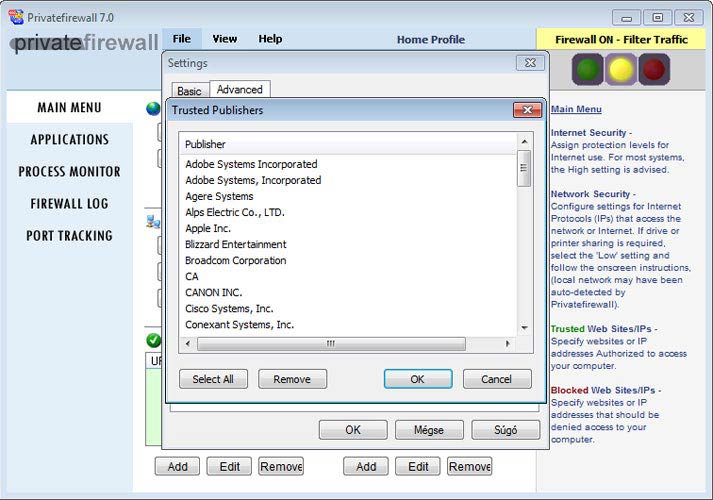Click the green traffic light allow button
Screen dimensions: 713x500
587,70
